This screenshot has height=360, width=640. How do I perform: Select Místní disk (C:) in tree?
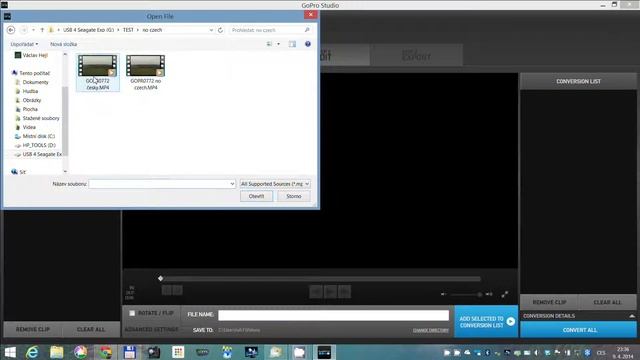(38, 136)
